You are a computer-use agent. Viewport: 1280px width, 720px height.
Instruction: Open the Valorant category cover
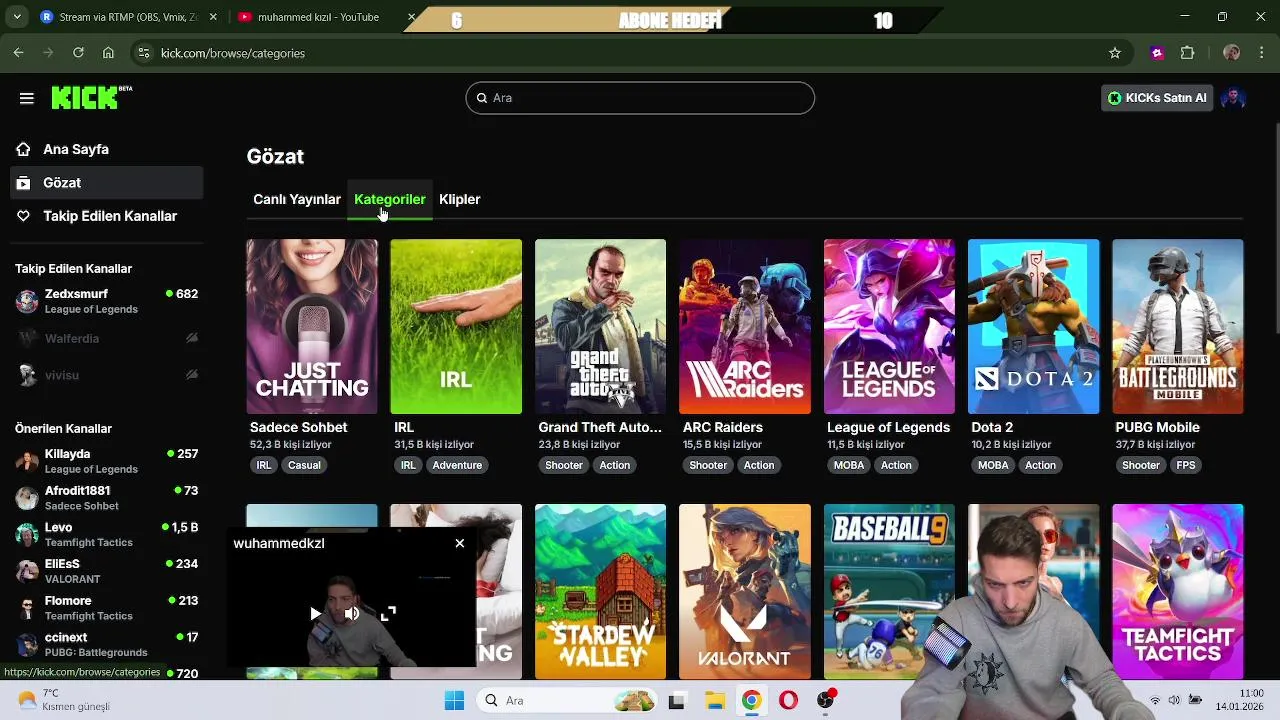coord(745,591)
